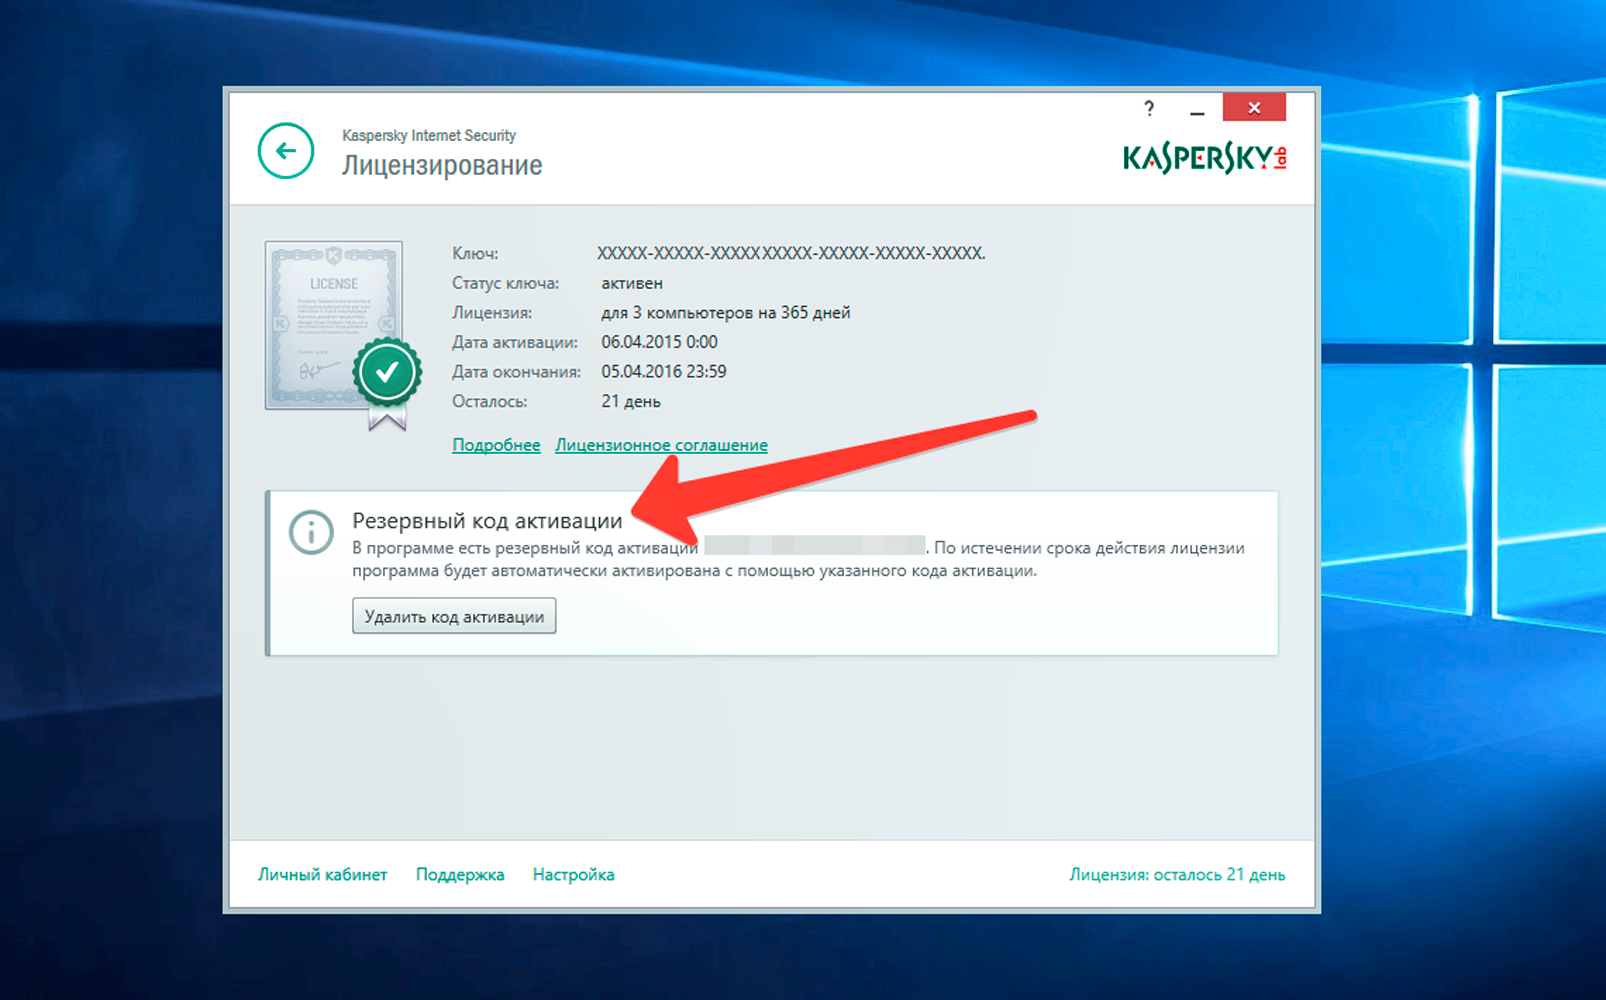Click the 'Осталось:' label

click(x=489, y=401)
